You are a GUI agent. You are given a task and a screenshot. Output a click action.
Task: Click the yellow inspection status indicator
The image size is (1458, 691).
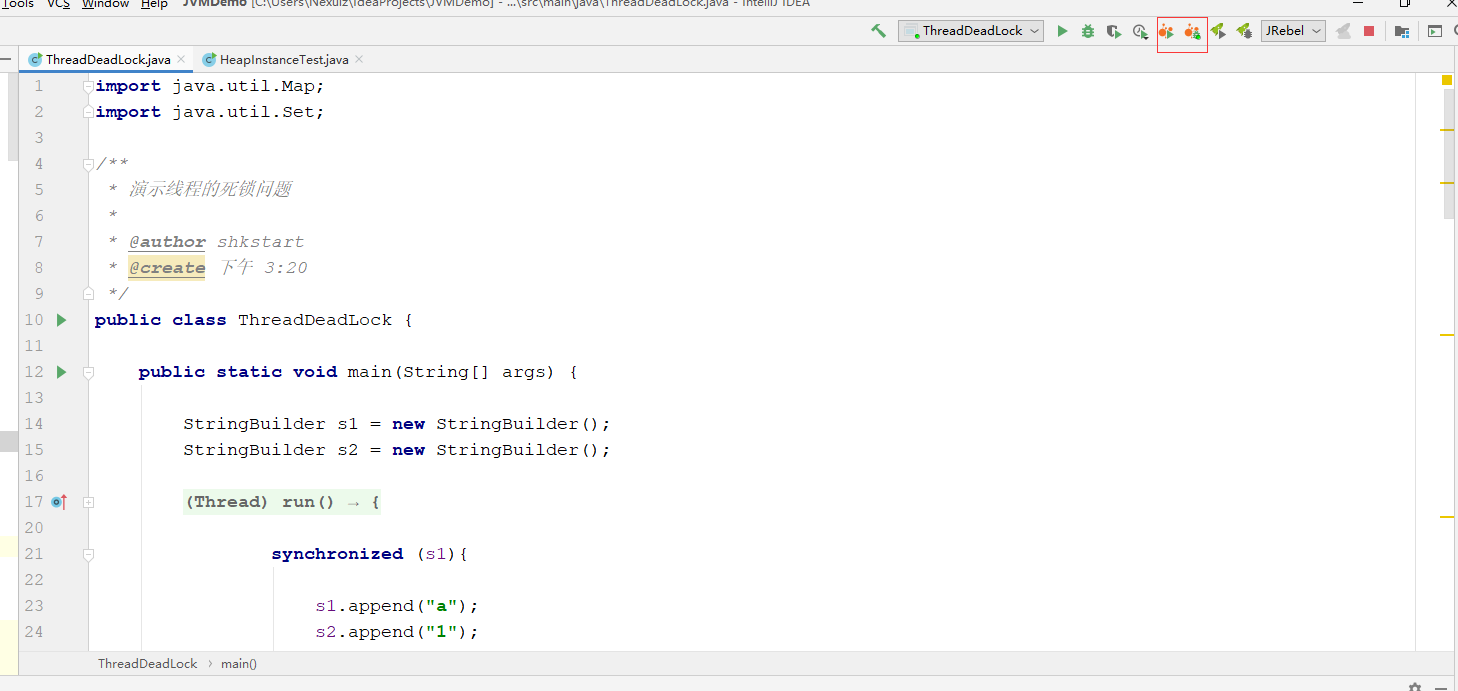point(1446,80)
